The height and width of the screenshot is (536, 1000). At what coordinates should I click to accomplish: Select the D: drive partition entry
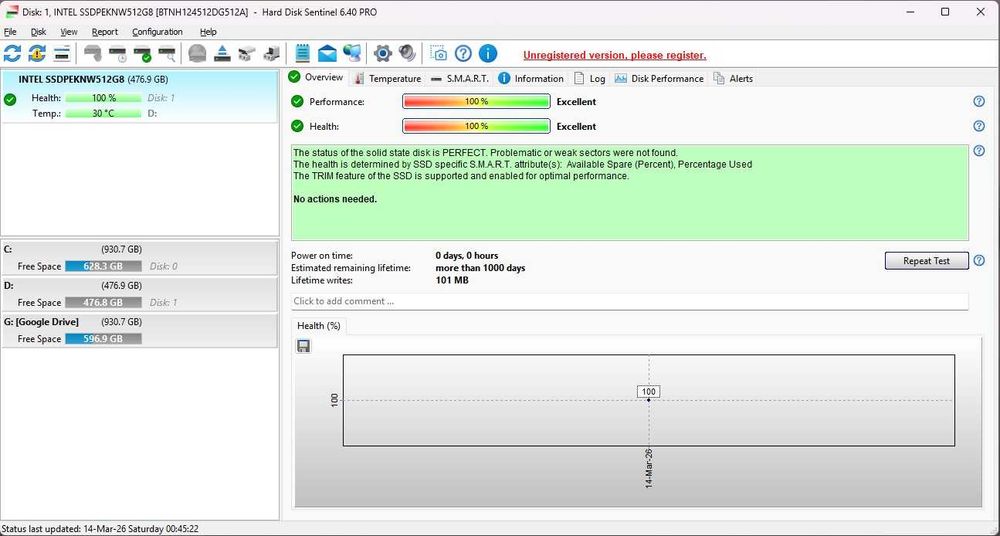[x=140, y=294]
